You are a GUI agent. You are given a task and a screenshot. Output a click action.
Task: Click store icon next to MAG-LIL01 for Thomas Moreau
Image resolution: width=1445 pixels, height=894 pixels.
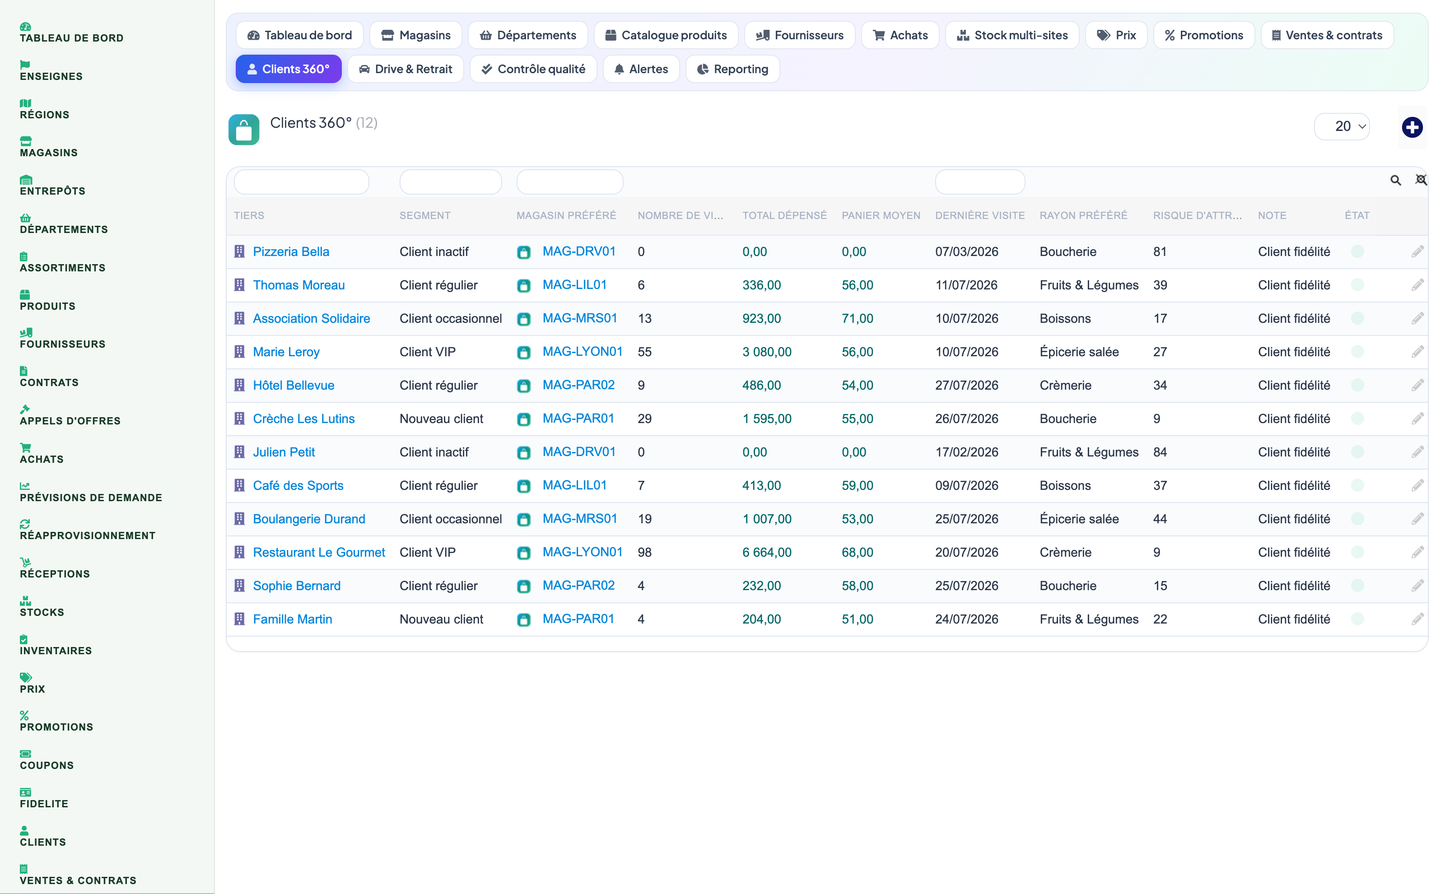pos(523,286)
